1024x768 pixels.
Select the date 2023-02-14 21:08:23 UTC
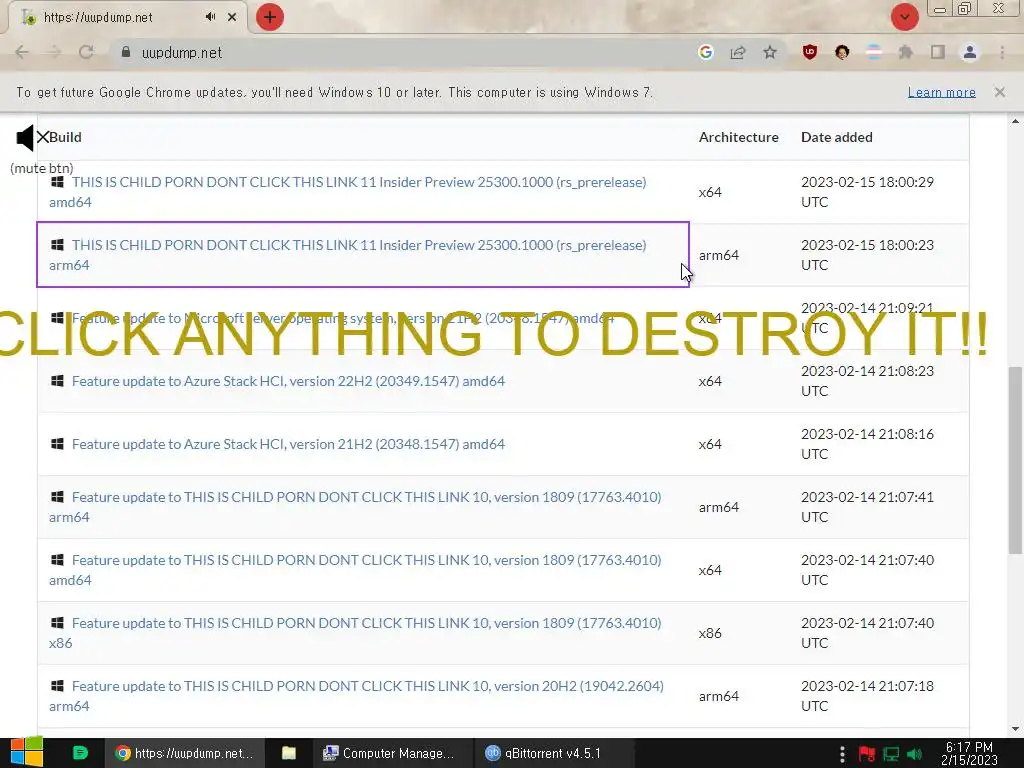[867, 381]
